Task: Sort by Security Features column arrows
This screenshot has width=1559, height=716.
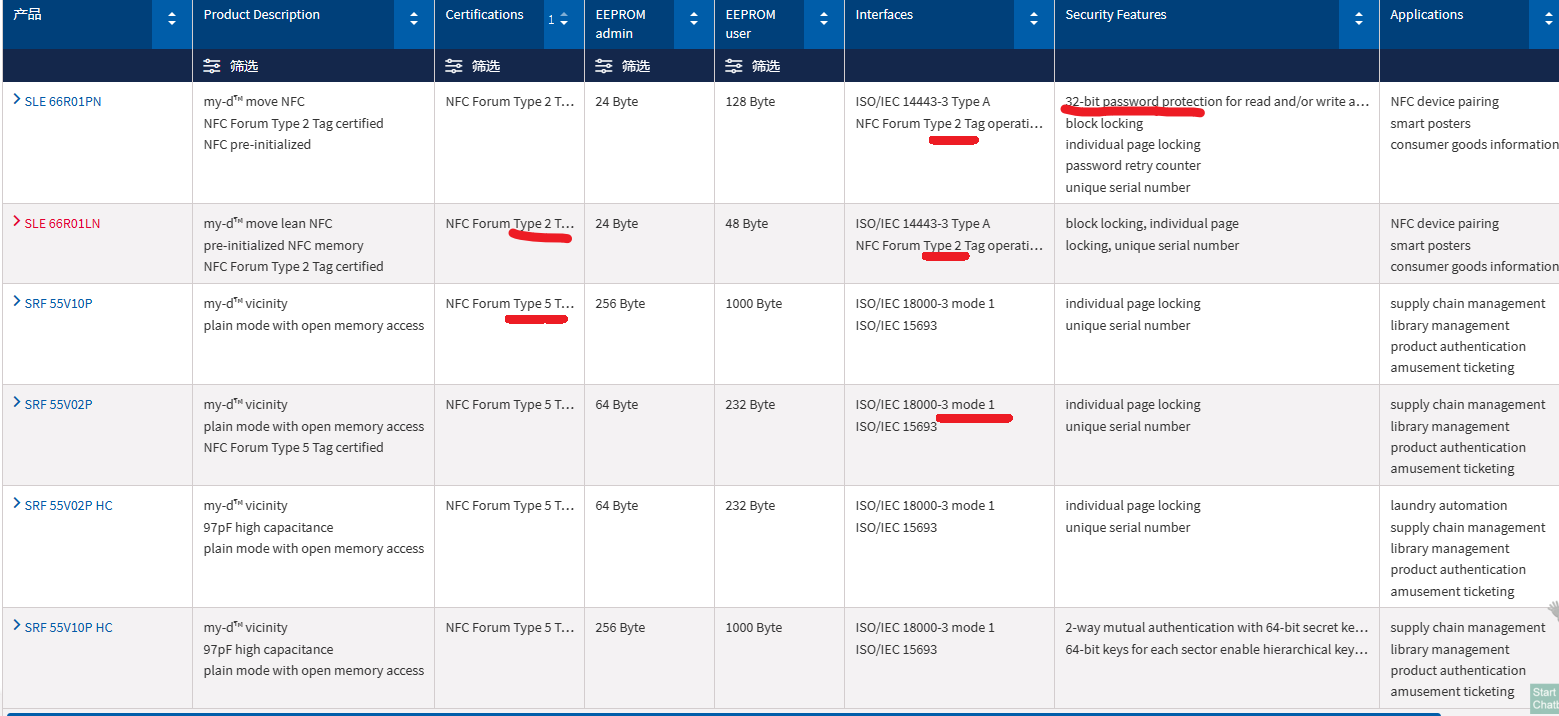Action: (x=1359, y=19)
